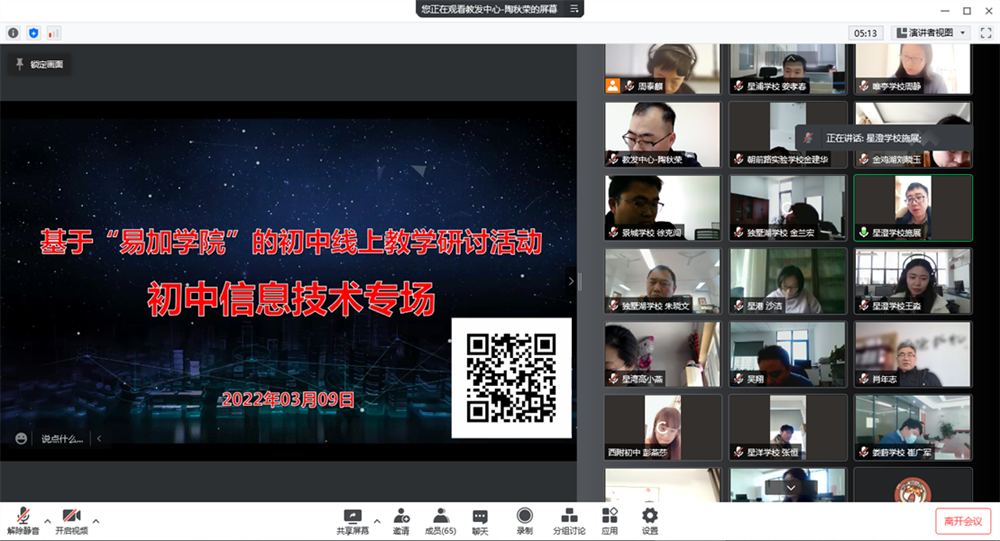Select 星澄学校施展 speaking tile
This screenshot has height=541, width=1000.
[913, 208]
